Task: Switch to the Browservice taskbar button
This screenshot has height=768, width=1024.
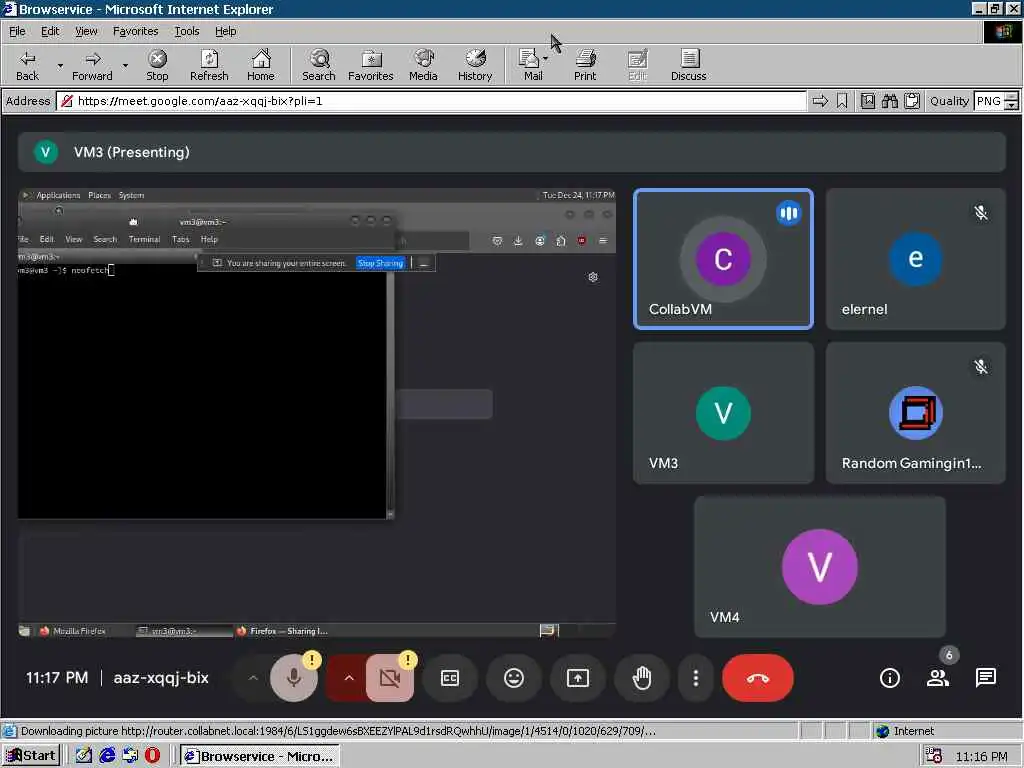Action: click(259, 756)
